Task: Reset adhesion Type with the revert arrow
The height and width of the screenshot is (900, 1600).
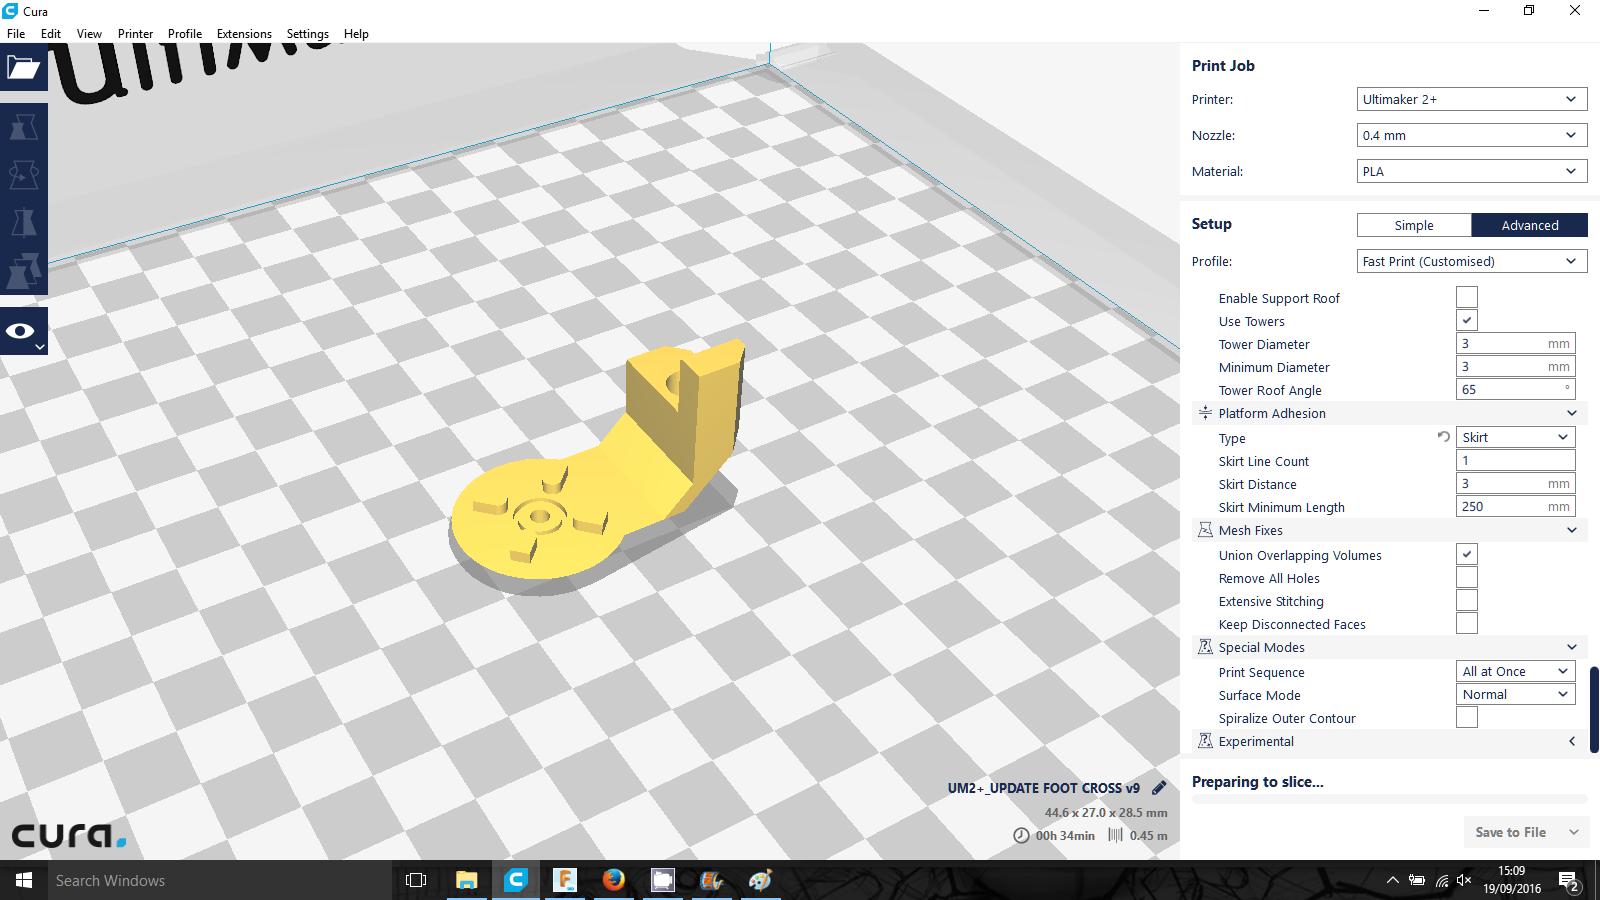Action: click(x=1443, y=437)
